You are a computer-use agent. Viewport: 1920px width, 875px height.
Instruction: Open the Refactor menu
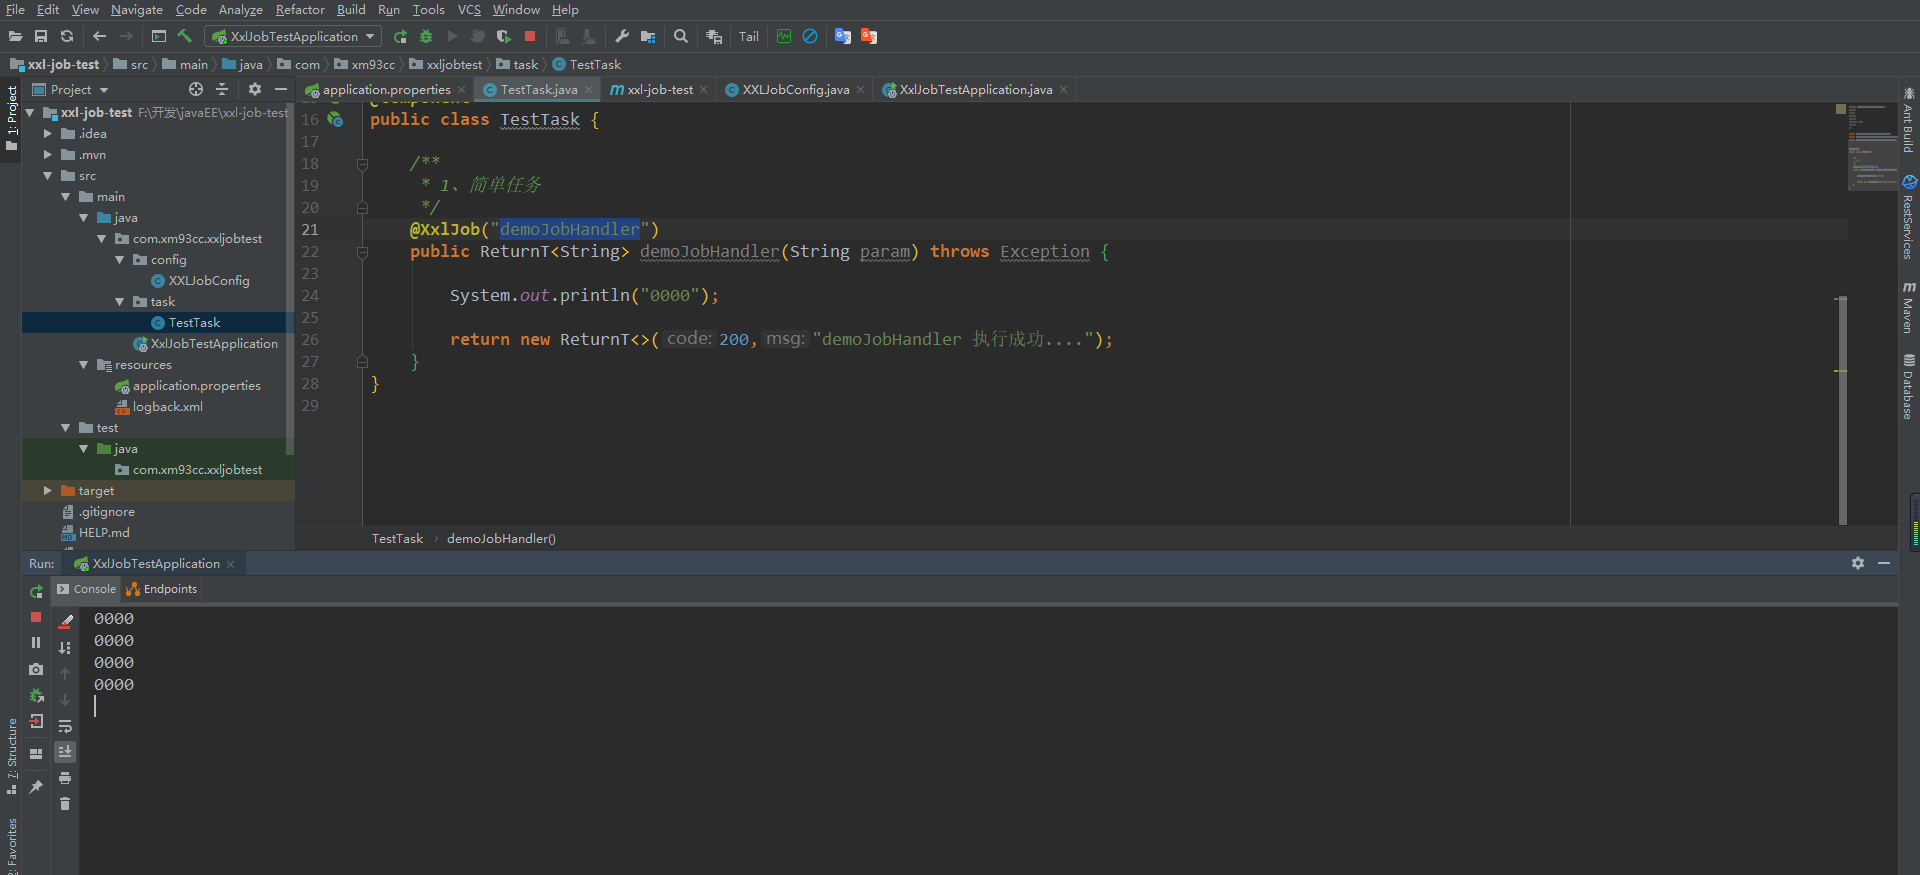[x=300, y=9]
